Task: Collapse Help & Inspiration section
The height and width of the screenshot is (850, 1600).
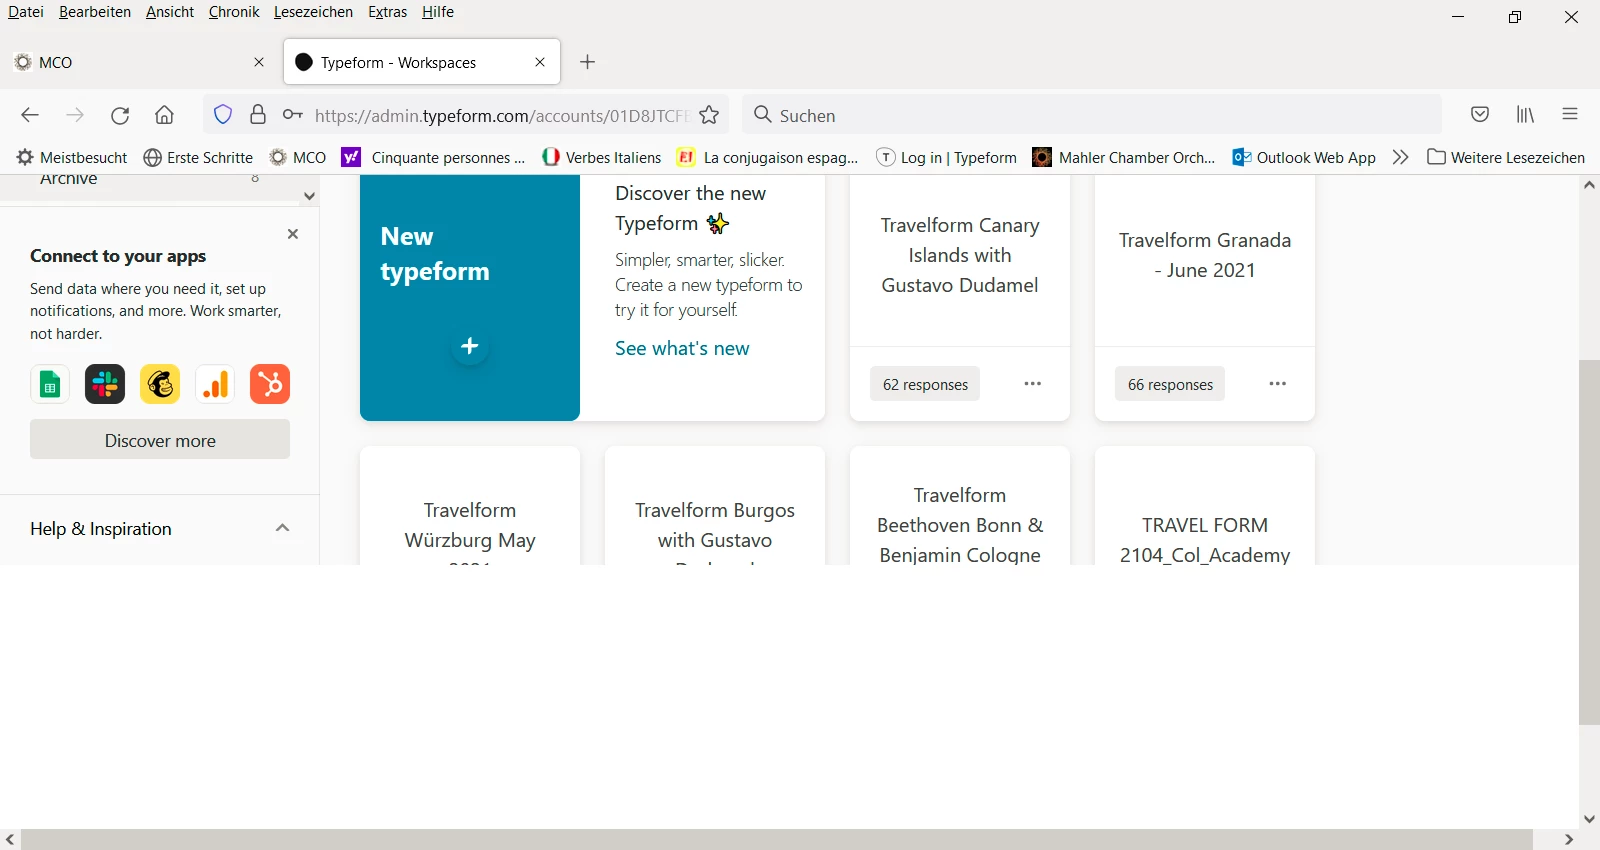Action: pos(282,528)
